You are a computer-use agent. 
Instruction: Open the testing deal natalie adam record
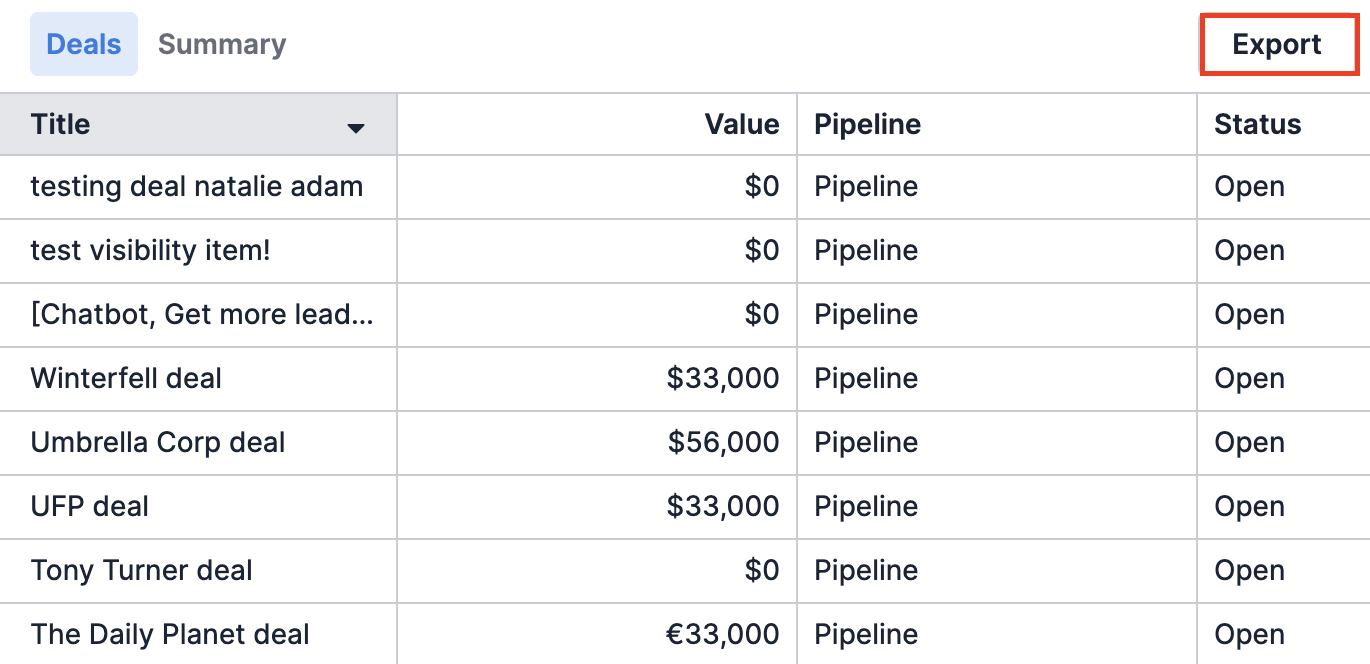point(197,187)
